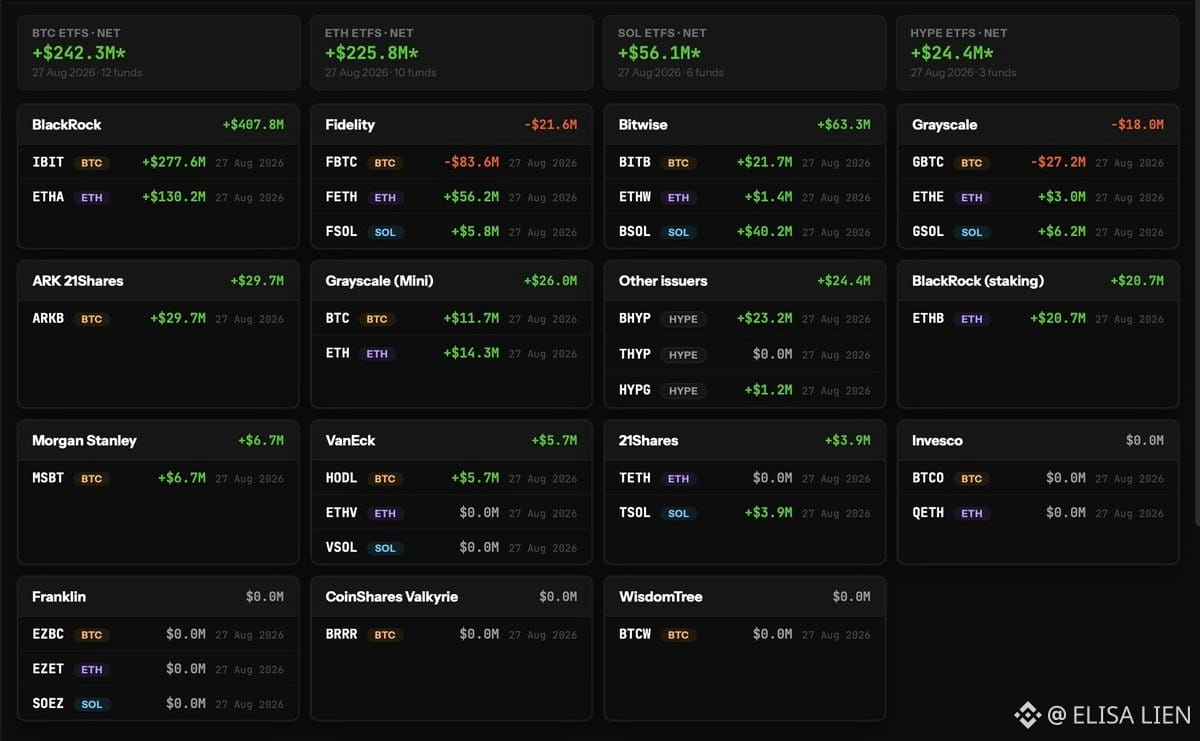The width and height of the screenshot is (1200, 741).
Task: Click the ETHB ticker
Action: pos(928,318)
